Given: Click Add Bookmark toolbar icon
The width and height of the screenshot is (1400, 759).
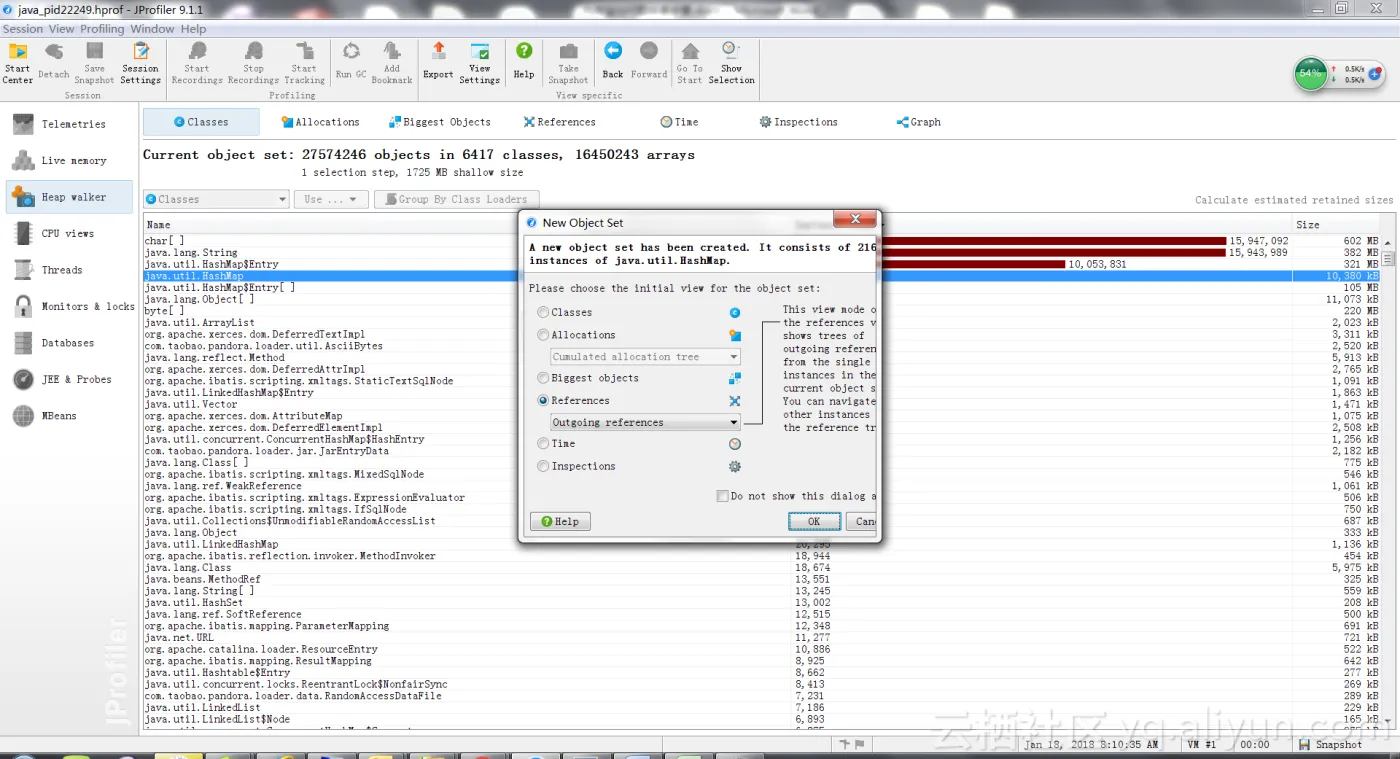Looking at the screenshot, I should pyautogui.click(x=392, y=62).
